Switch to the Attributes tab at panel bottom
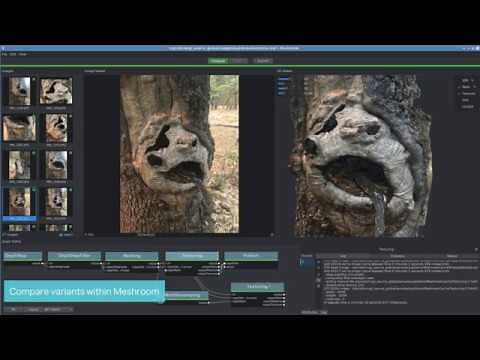 tap(309, 312)
